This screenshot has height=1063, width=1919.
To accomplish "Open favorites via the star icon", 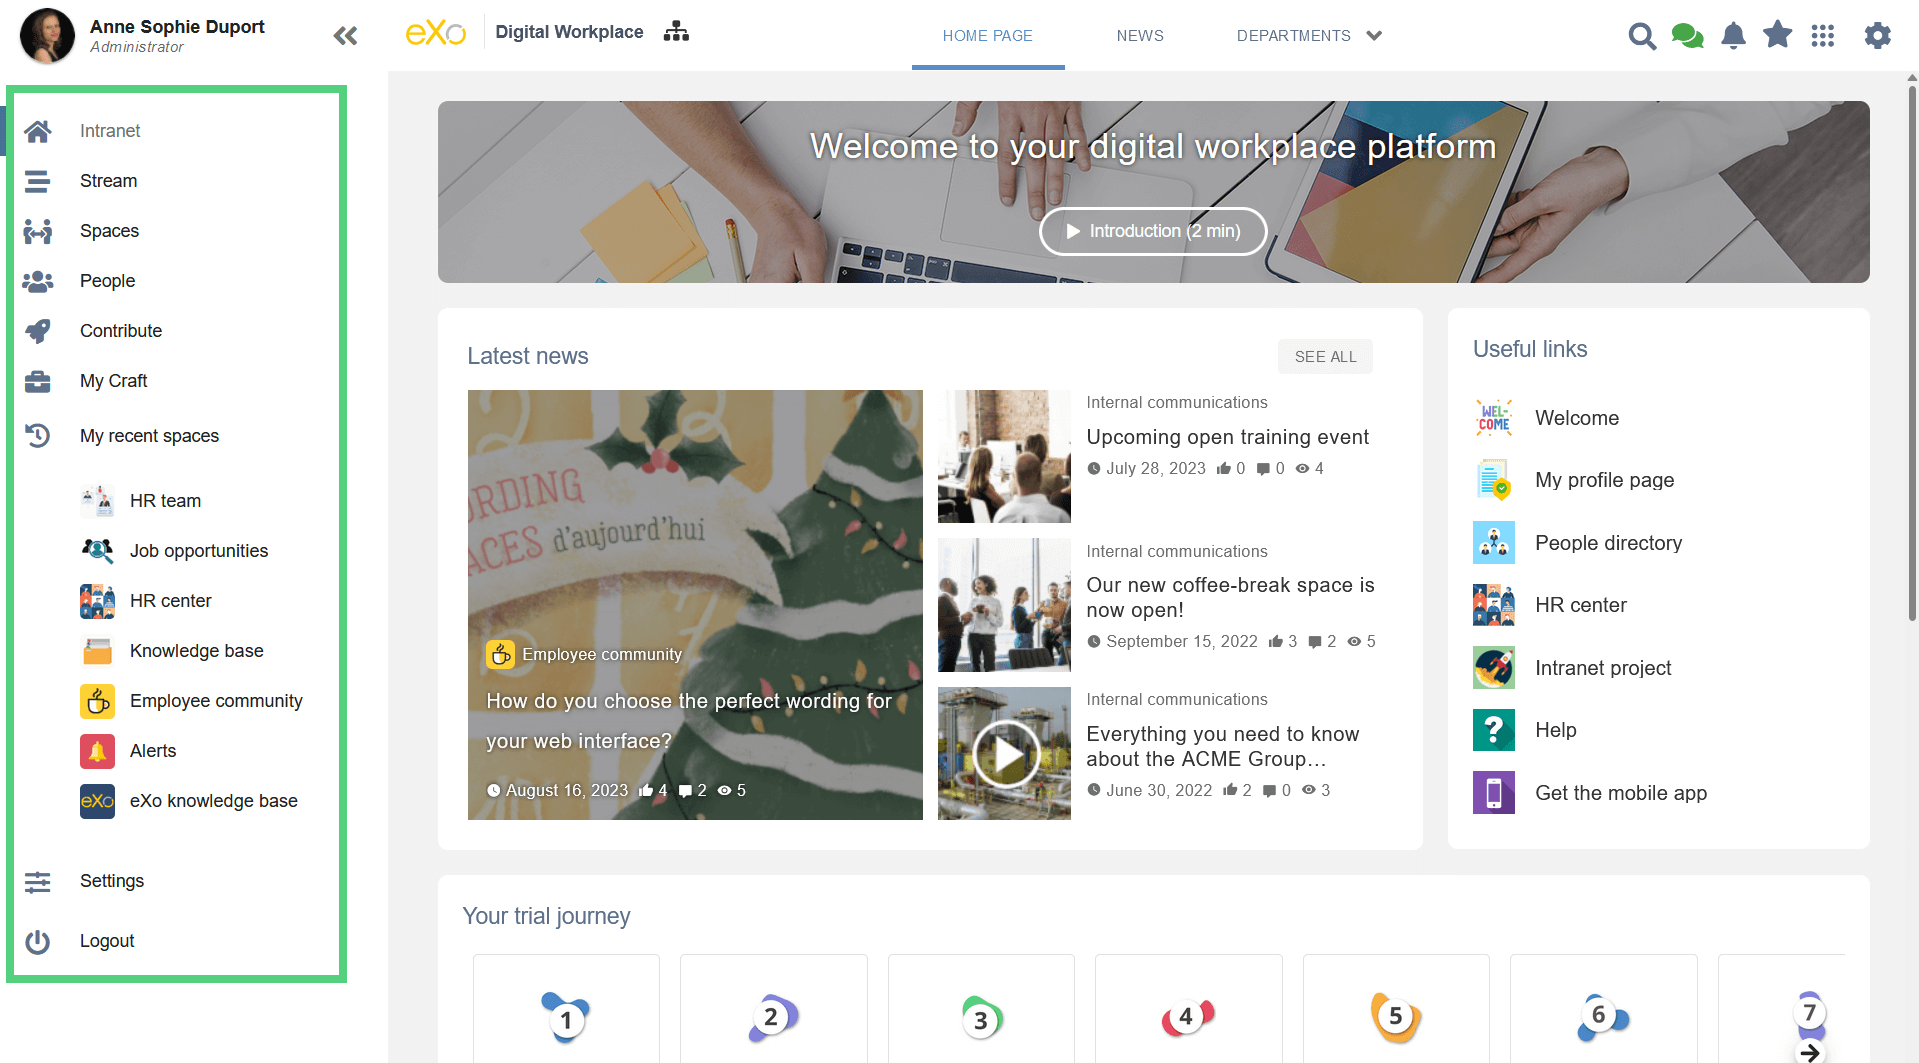I will click(1777, 35).
